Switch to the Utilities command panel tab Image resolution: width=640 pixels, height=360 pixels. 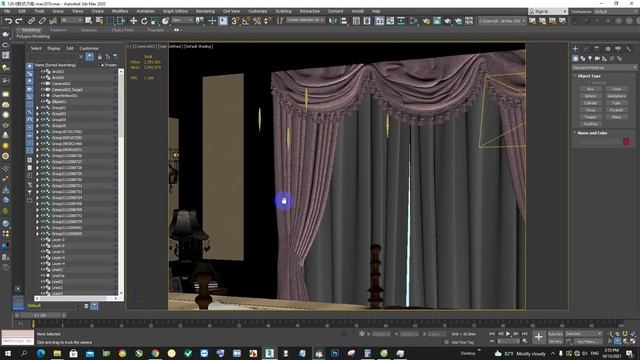pos(629,49)
